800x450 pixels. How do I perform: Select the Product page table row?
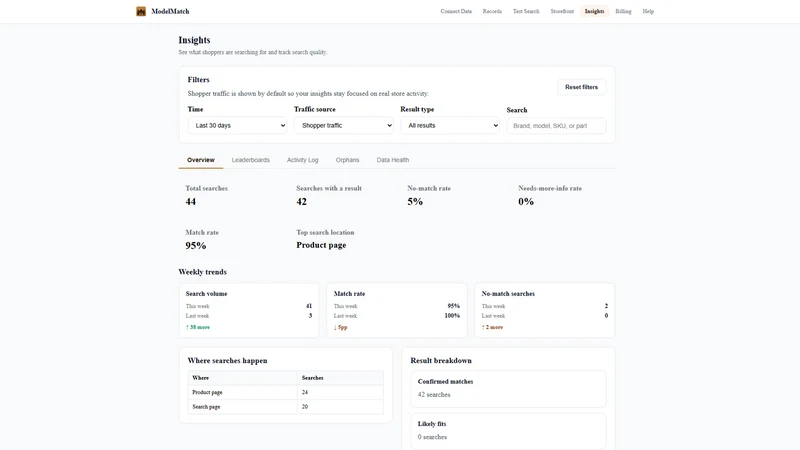click(285, 392)
